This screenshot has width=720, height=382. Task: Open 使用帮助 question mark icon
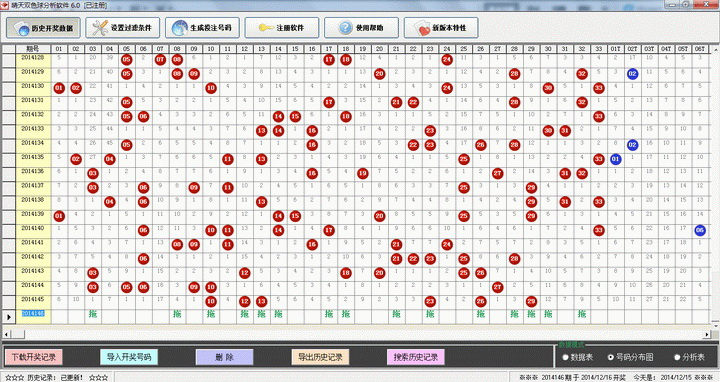click(x=345, y=28)
